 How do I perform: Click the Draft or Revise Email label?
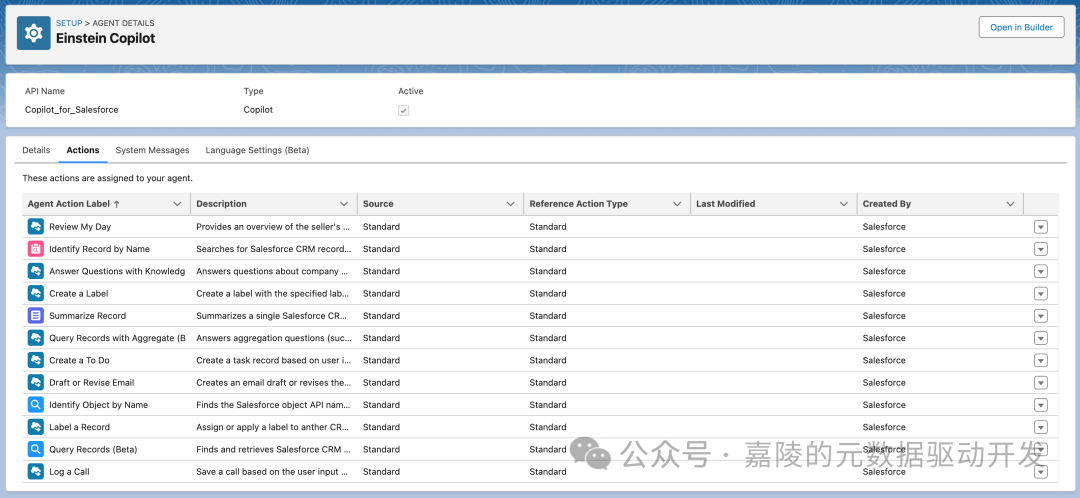click(x=92, y=382)
